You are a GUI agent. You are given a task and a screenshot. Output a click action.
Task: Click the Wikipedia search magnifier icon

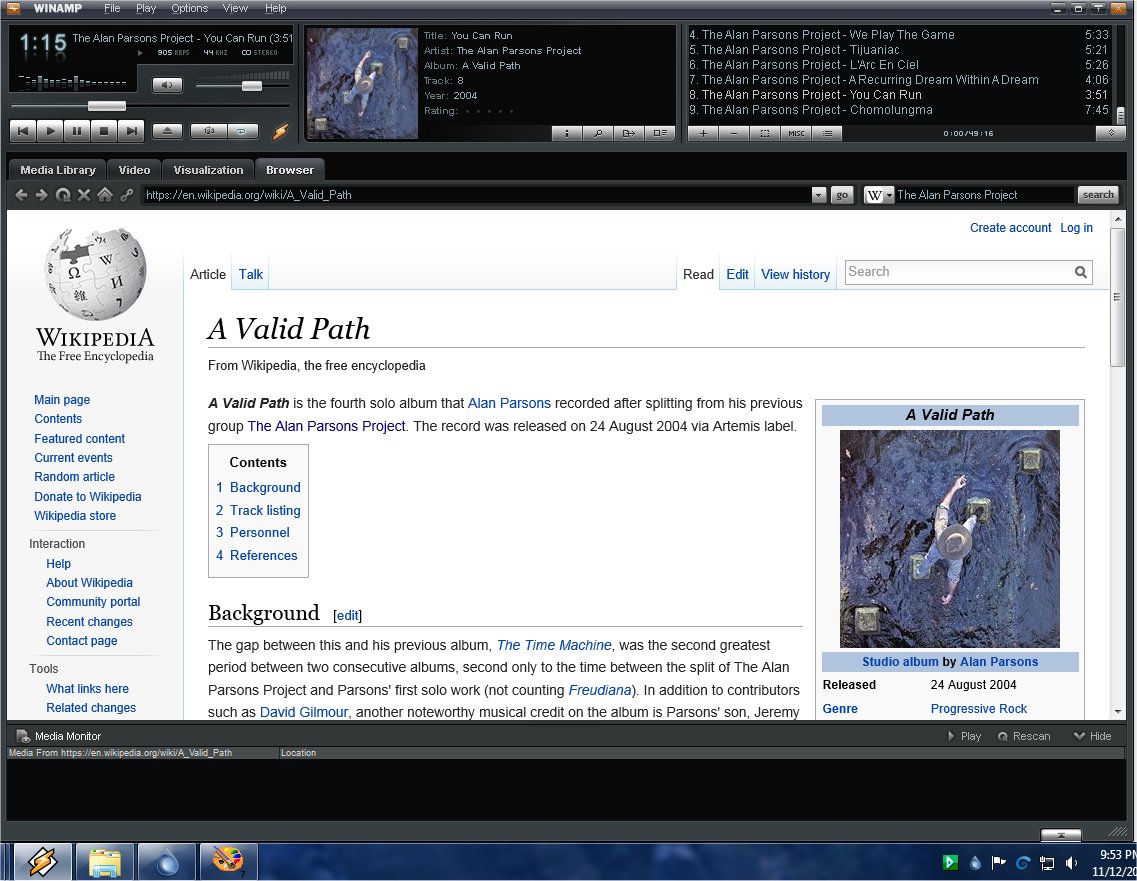1080,272
